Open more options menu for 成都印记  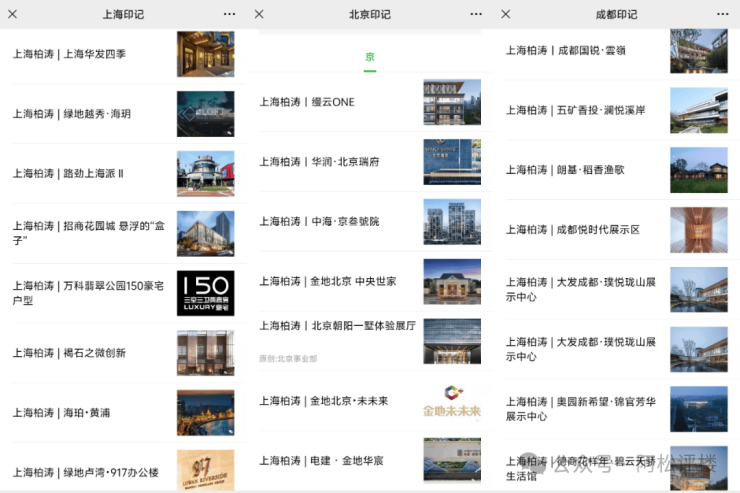(722, 14)
